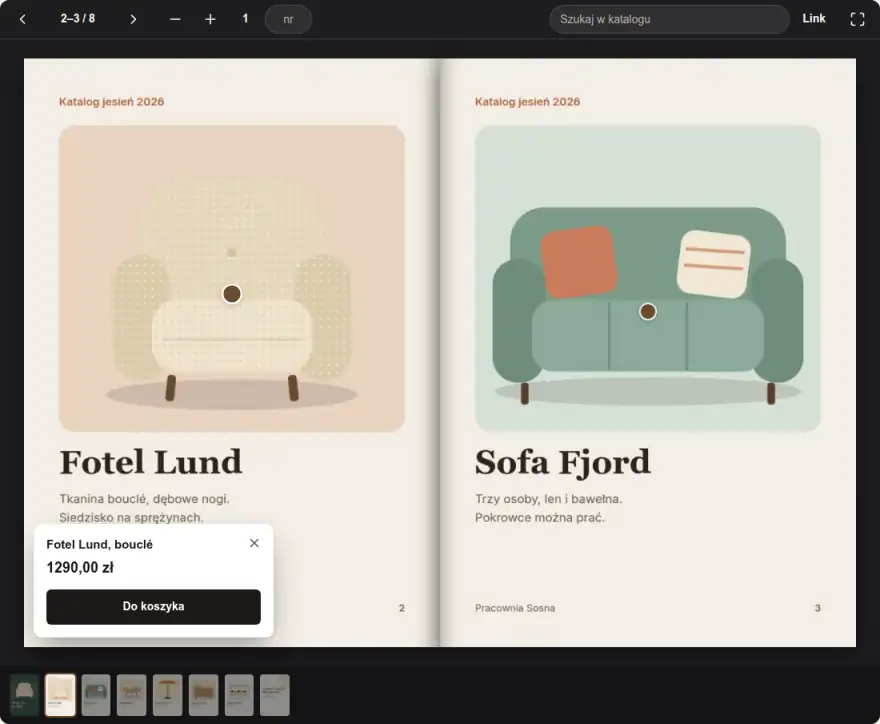Viewport: 880px width, 724px height.
Task: Zoom out with the minus icon
Action: pyautogui.click(x=175, y=19)
